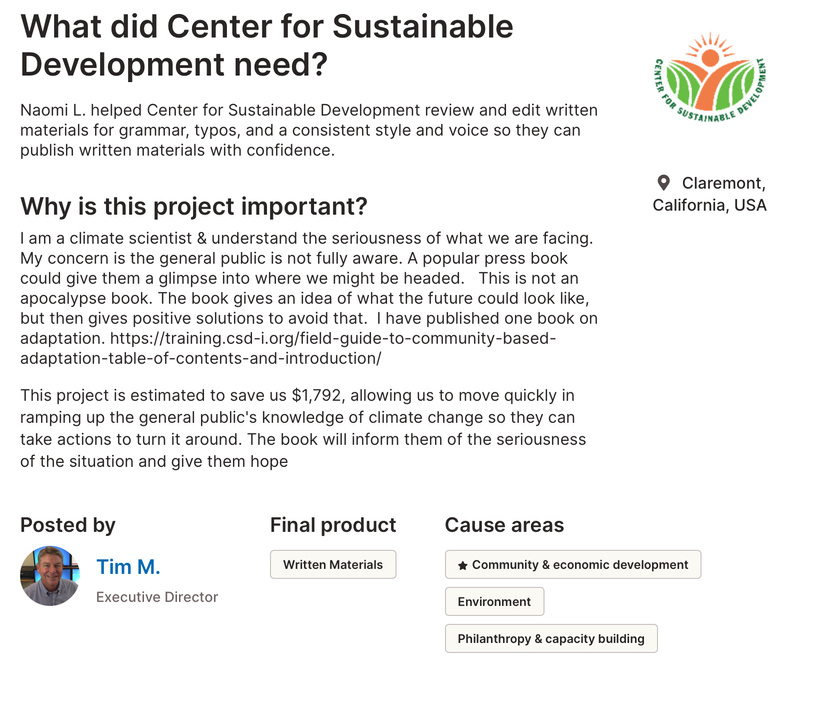Image resolution: width=820 pixels, height=717 pixels.
Task: Click the 'Posted by' section heading
Action: [x=67, y=525]
